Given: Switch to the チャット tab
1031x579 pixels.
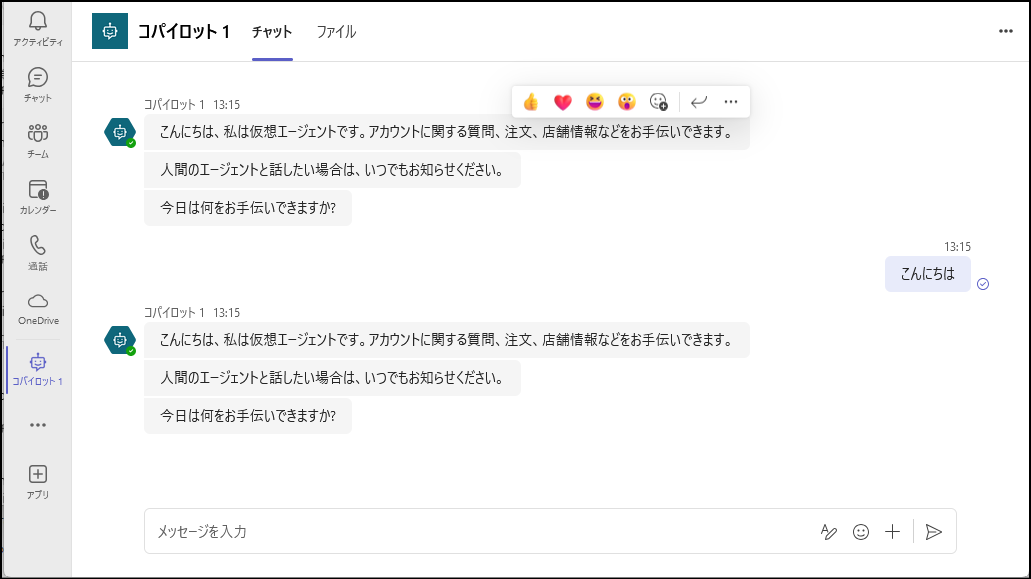Looking at the screenshot, I should tap(272, 32).
